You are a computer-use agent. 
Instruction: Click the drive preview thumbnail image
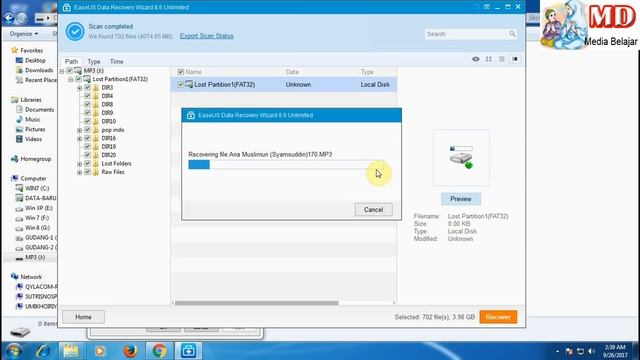[x=461, y=158]
